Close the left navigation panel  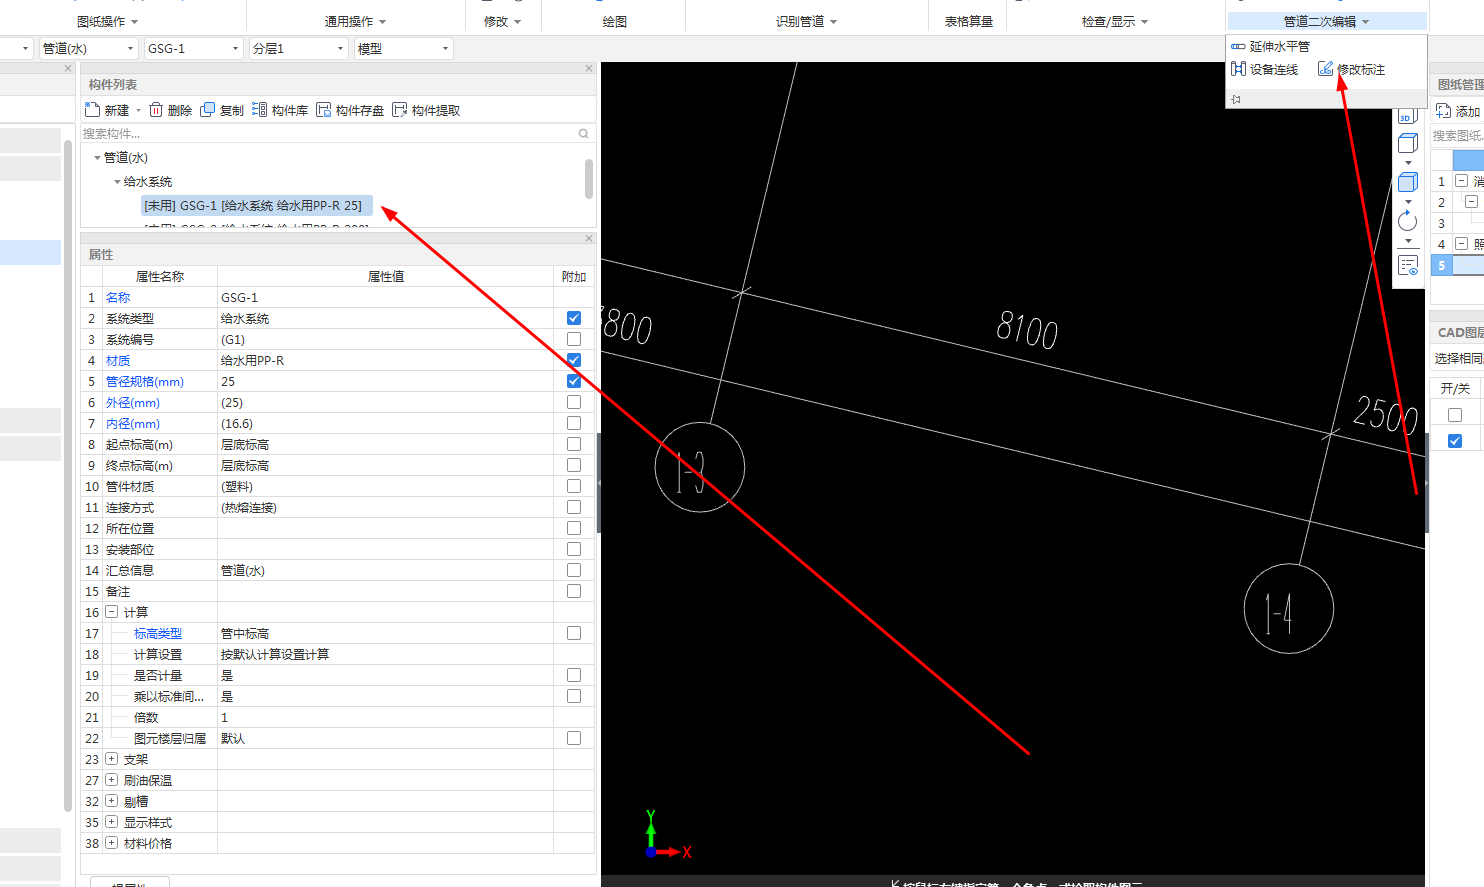[x=68, y=69]
